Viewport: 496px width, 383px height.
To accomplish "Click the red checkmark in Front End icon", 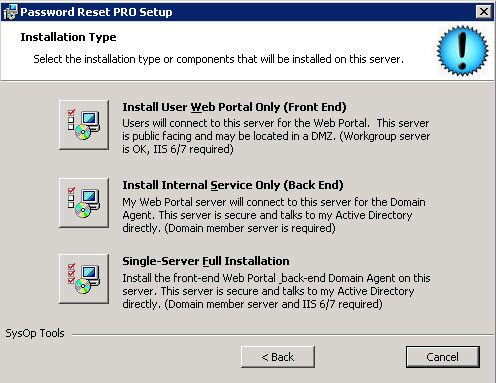I will click(x=71, y=112).
